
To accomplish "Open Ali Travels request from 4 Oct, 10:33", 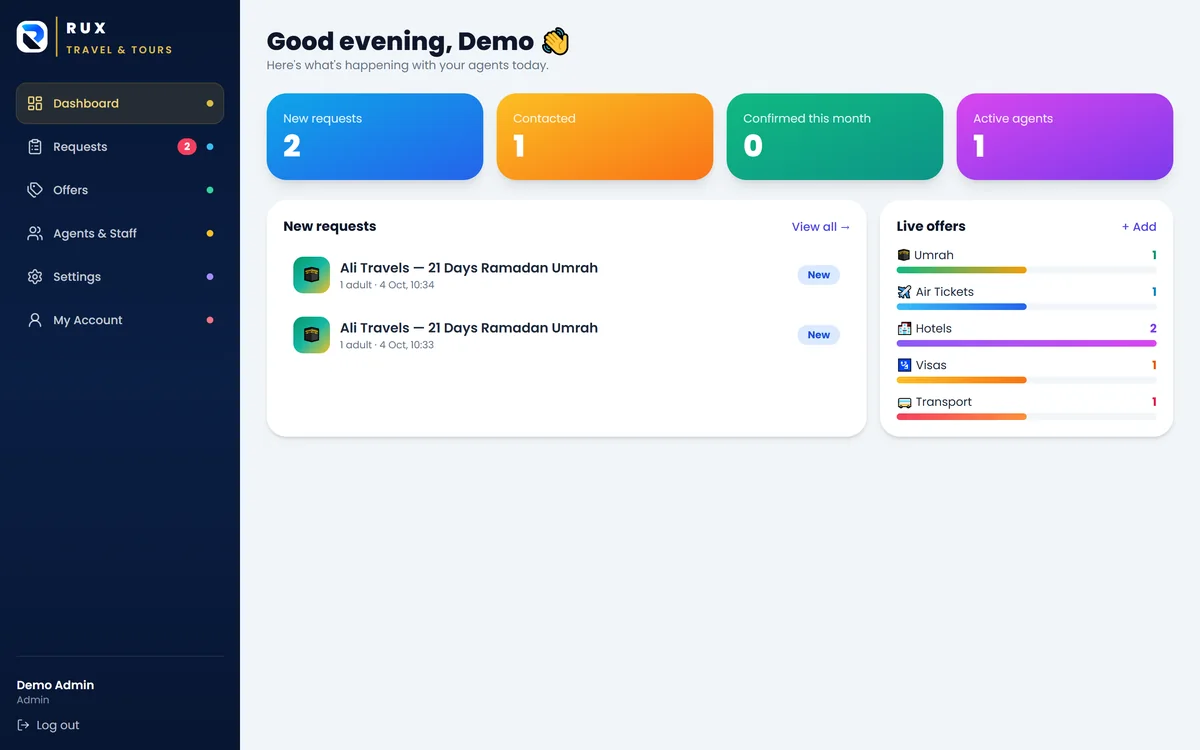I will (x=567, y=335).
